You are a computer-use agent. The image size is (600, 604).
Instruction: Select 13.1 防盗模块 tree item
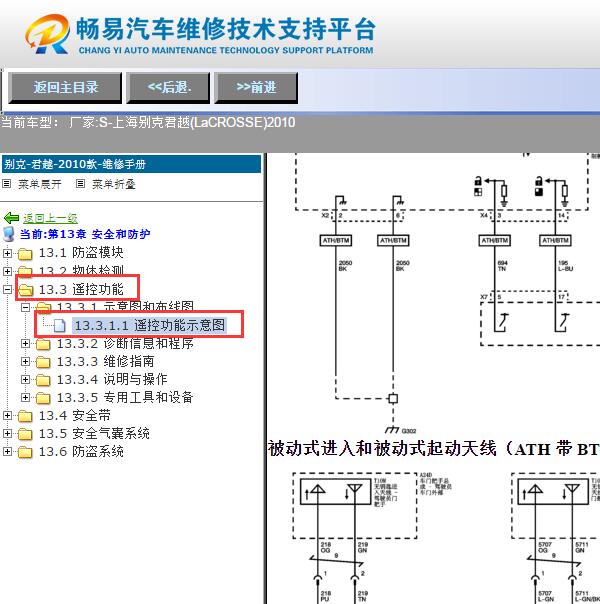[x=81, y=253]
